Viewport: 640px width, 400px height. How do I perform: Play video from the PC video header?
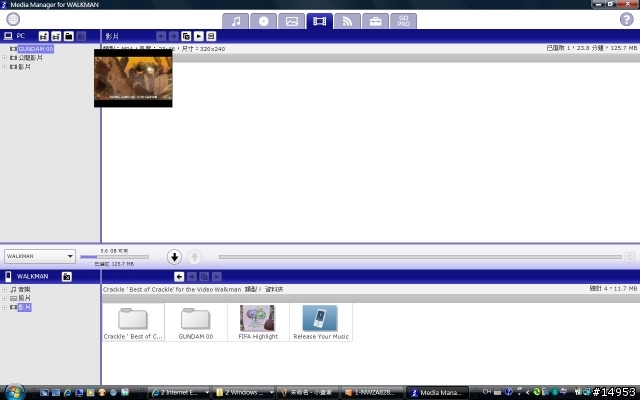tap(199, 36)
